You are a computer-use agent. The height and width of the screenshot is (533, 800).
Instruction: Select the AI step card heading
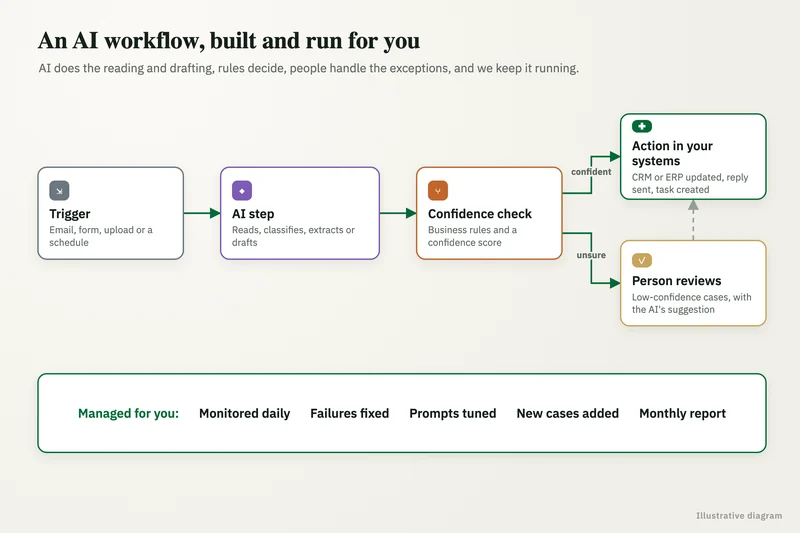[253, 214]
